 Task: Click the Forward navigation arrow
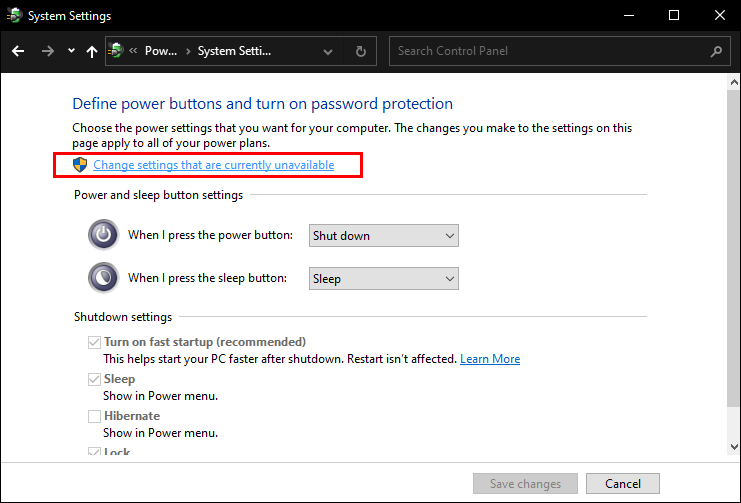[x=47, y=51]
